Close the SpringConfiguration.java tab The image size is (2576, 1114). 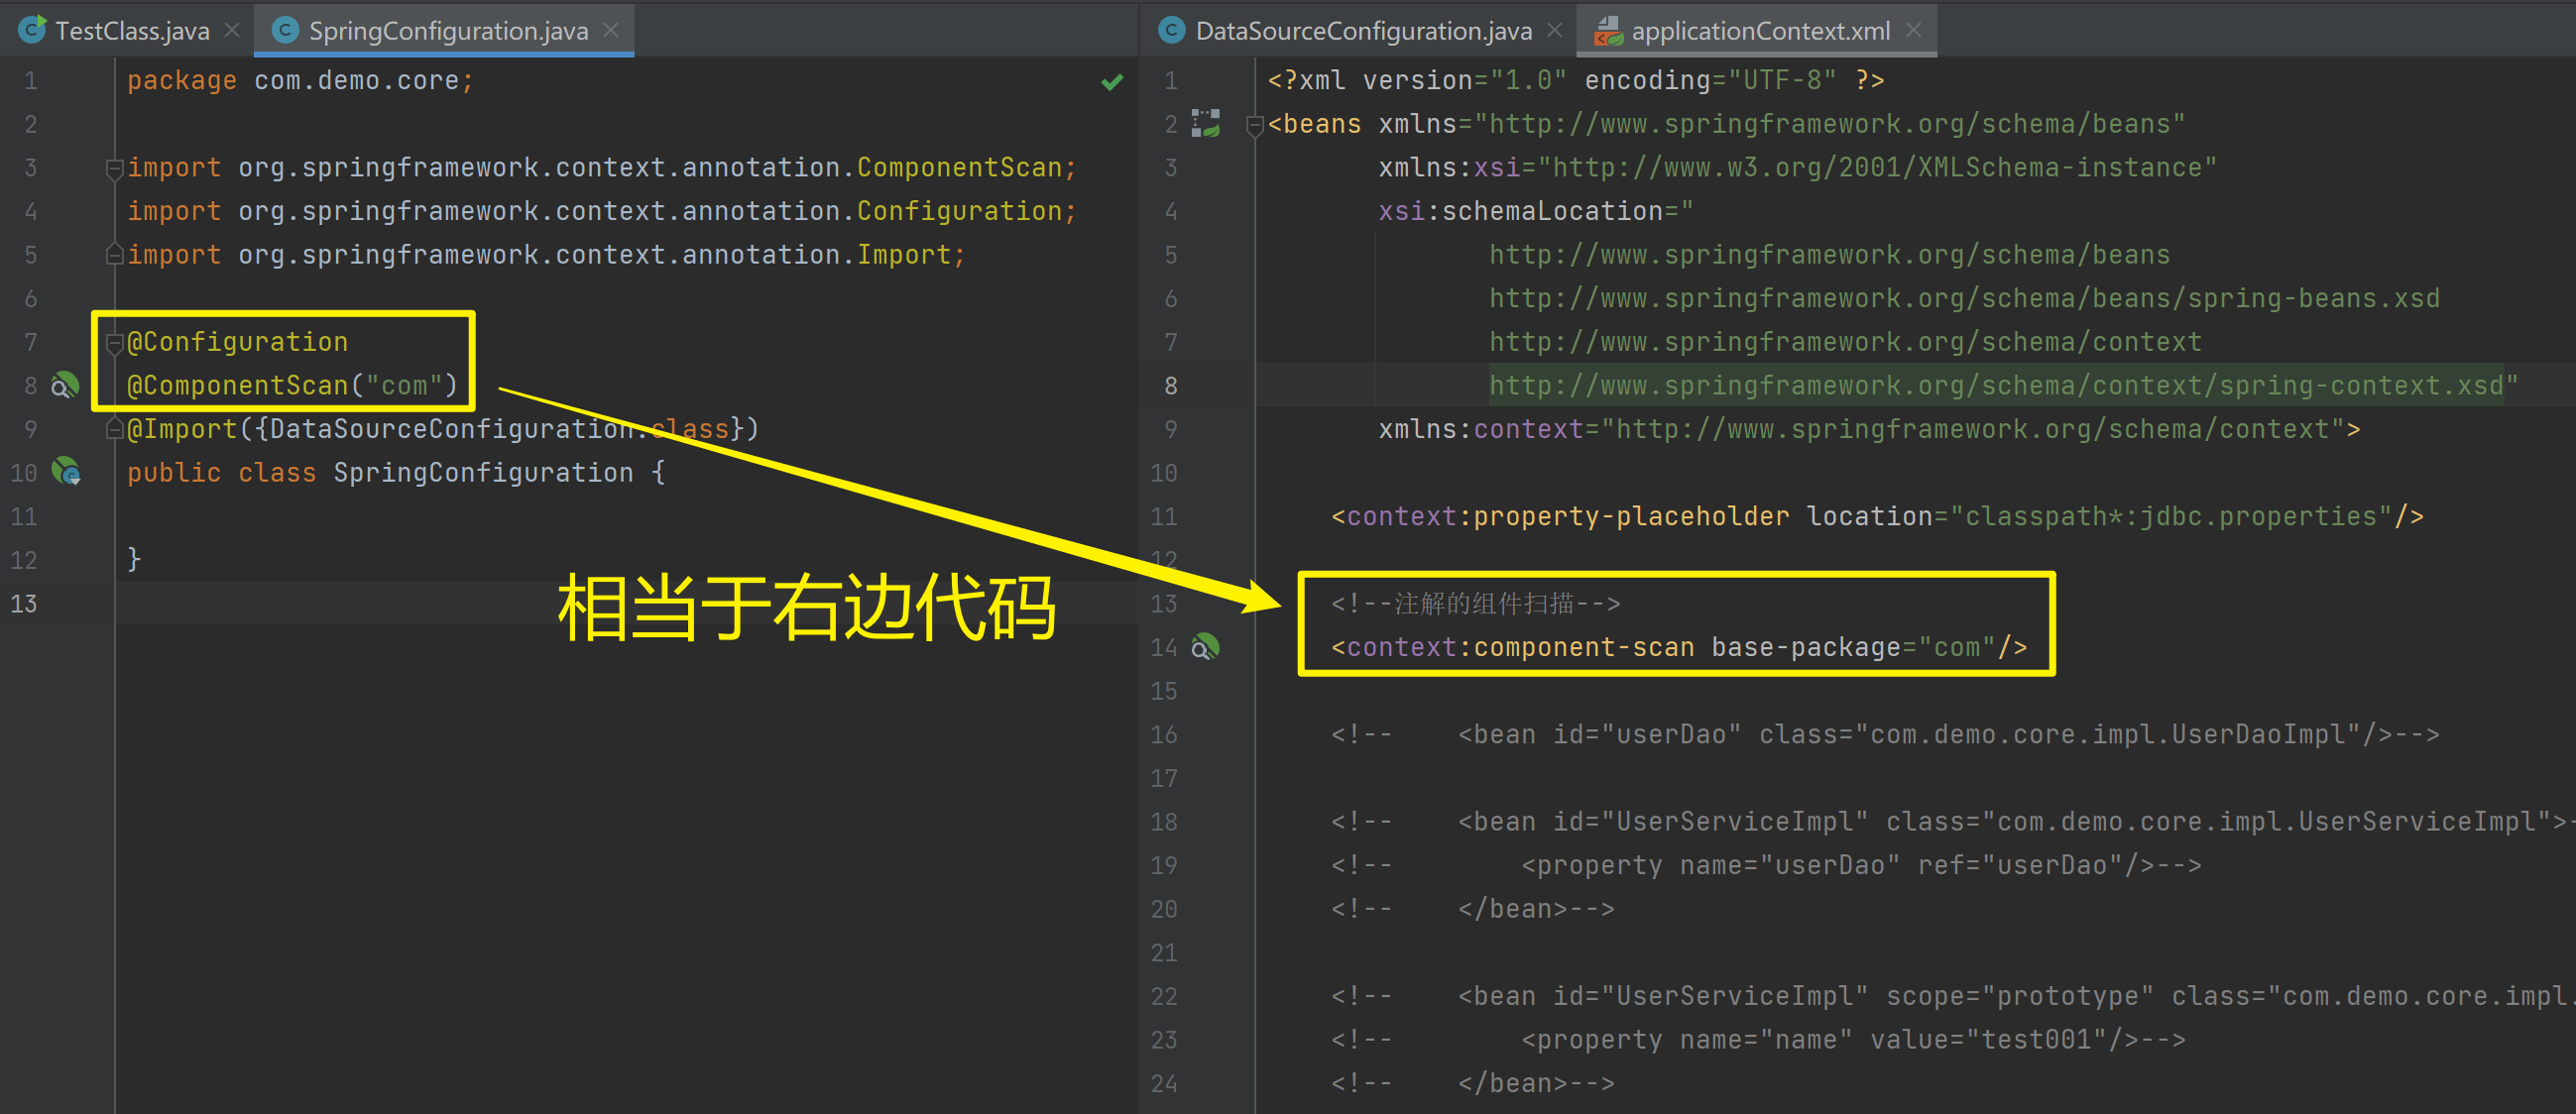click(611, 31)
